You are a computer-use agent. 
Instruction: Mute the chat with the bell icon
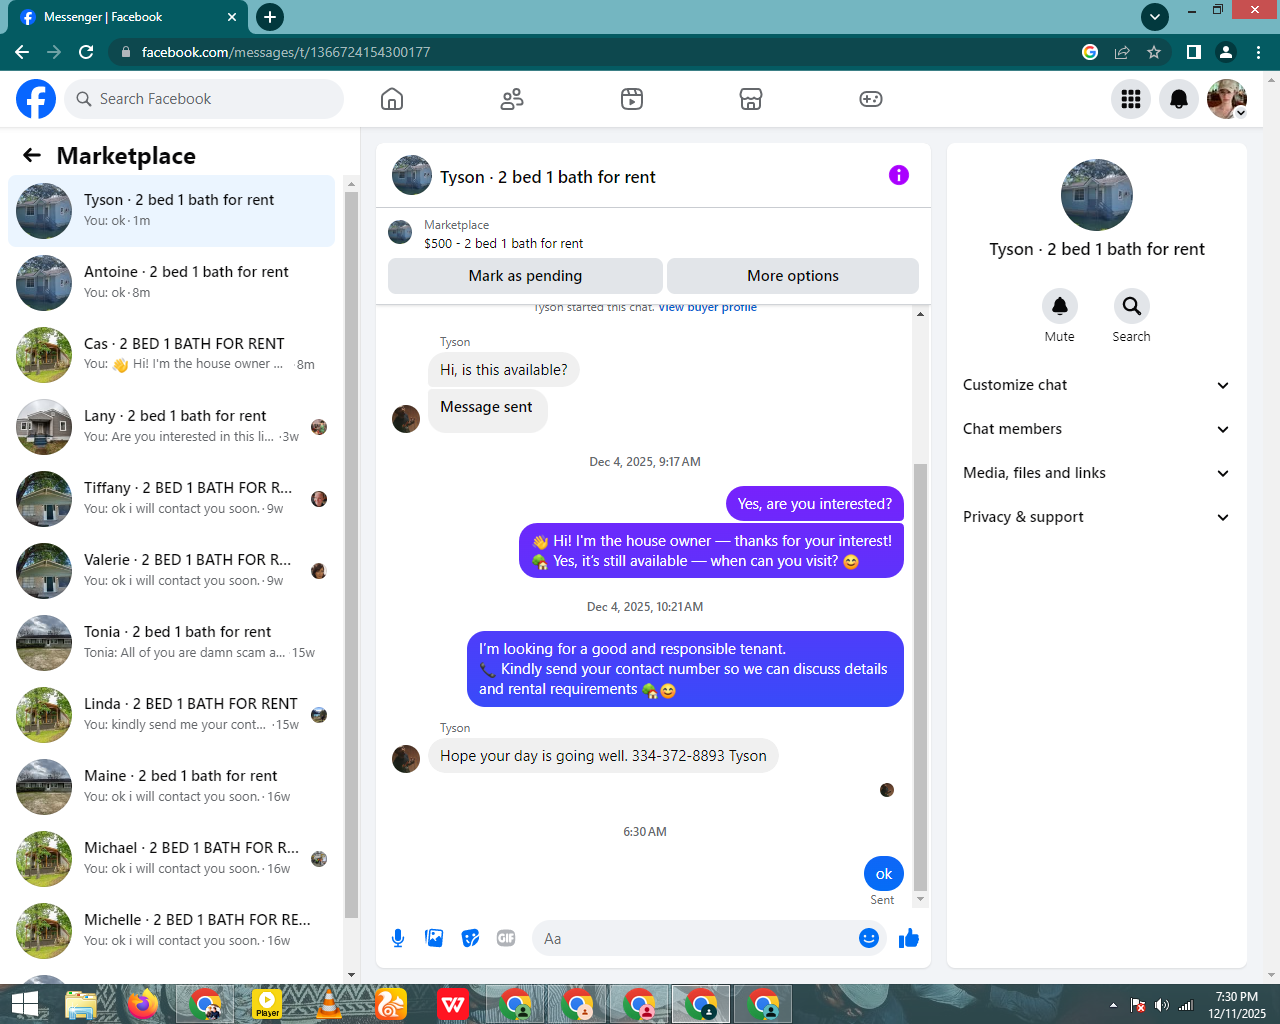[1060, 306]
